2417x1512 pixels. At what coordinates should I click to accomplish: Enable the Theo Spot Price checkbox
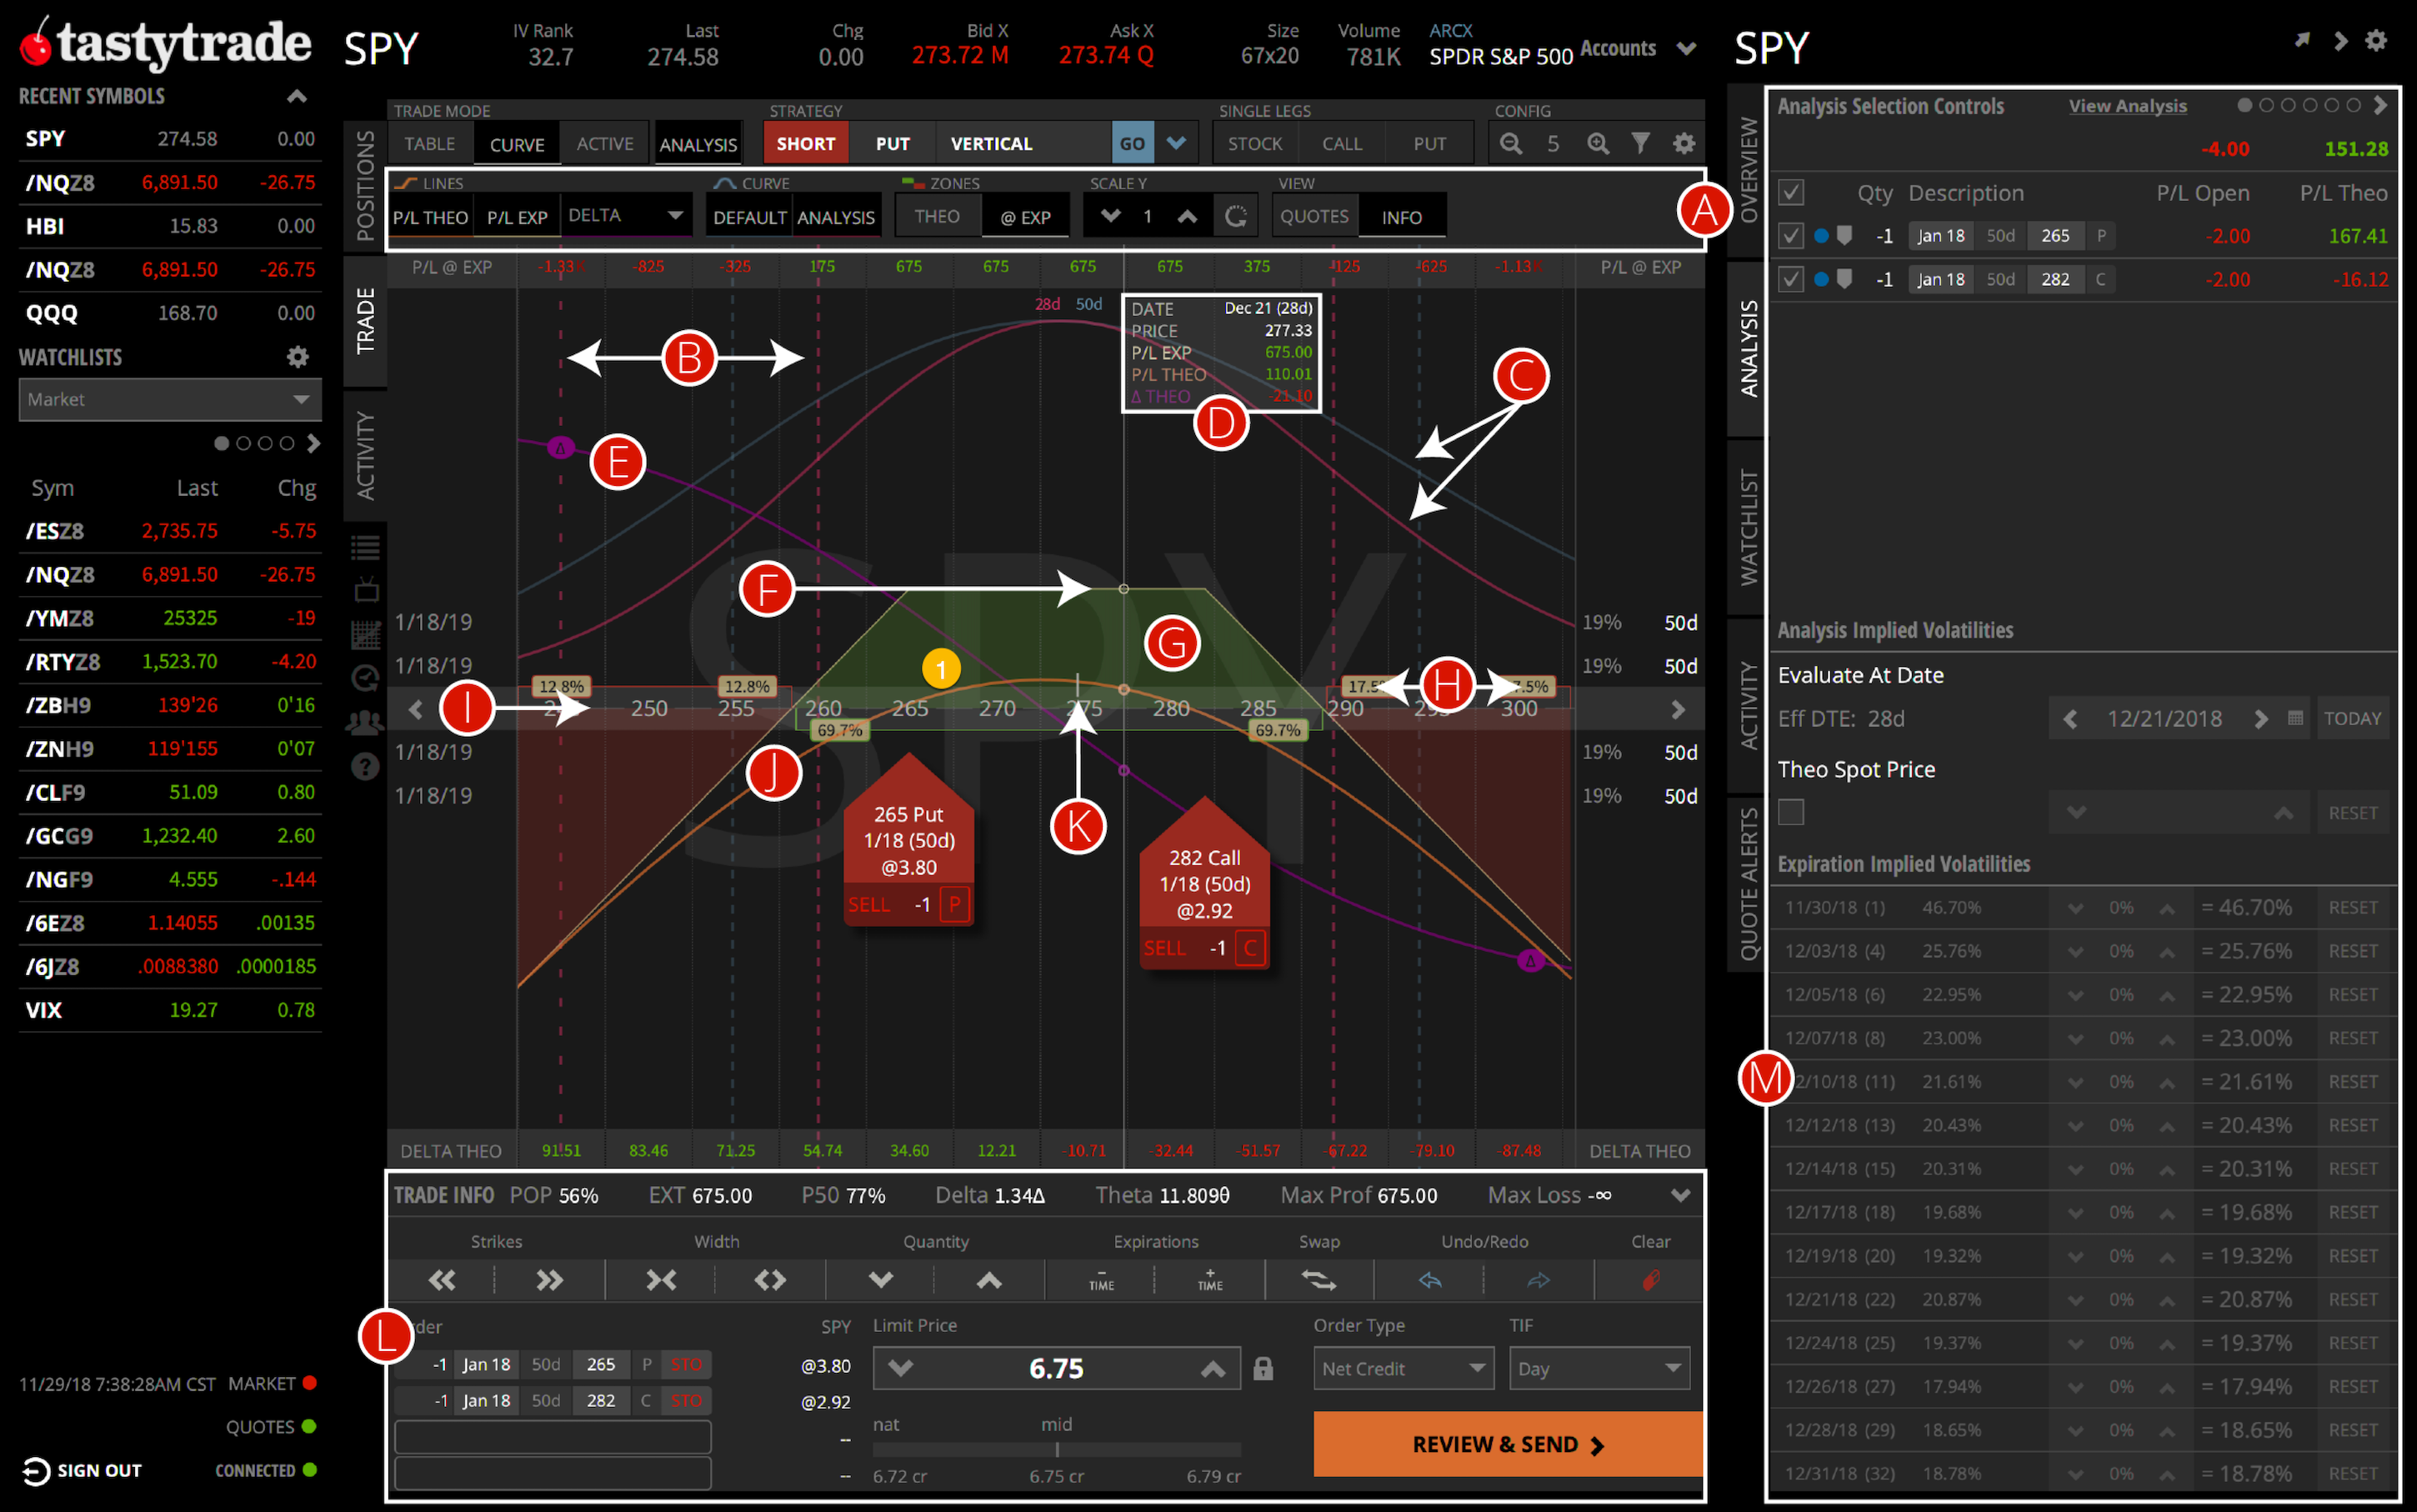[x=1790, y=812]
